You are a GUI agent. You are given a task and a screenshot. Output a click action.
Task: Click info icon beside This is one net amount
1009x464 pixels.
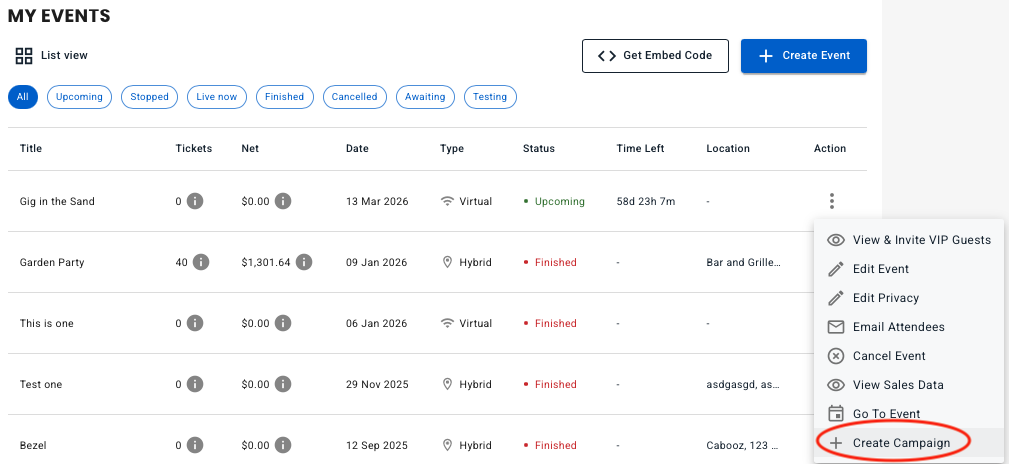[x=283, y=323]
